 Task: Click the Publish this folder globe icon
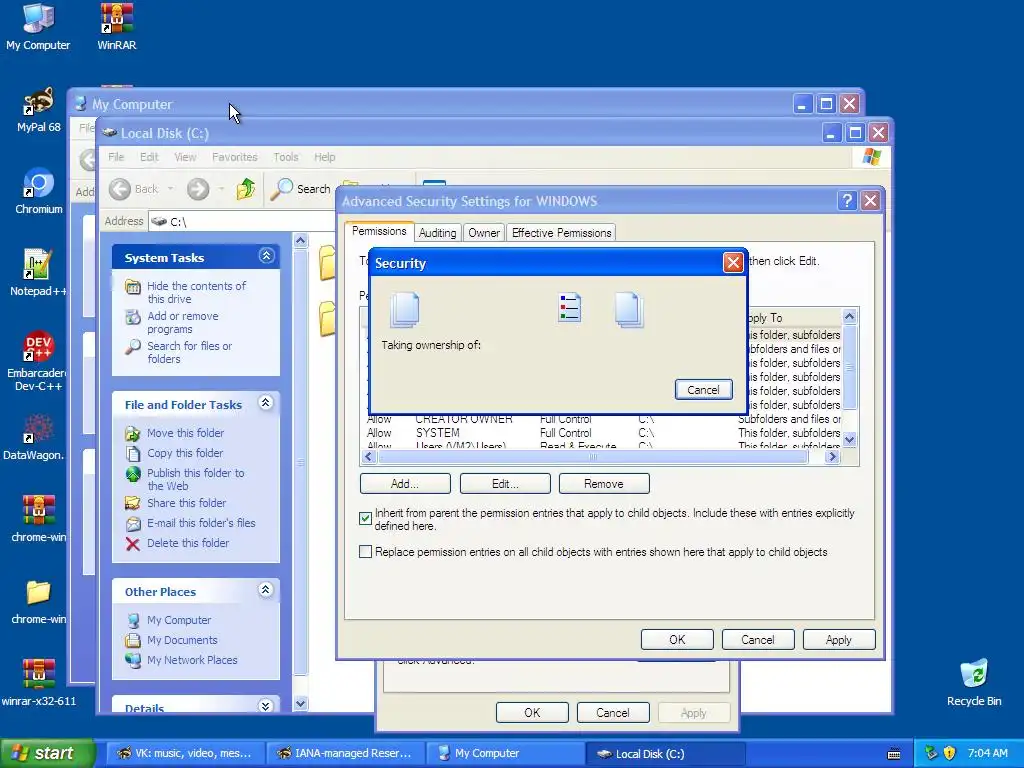[133, 473]
